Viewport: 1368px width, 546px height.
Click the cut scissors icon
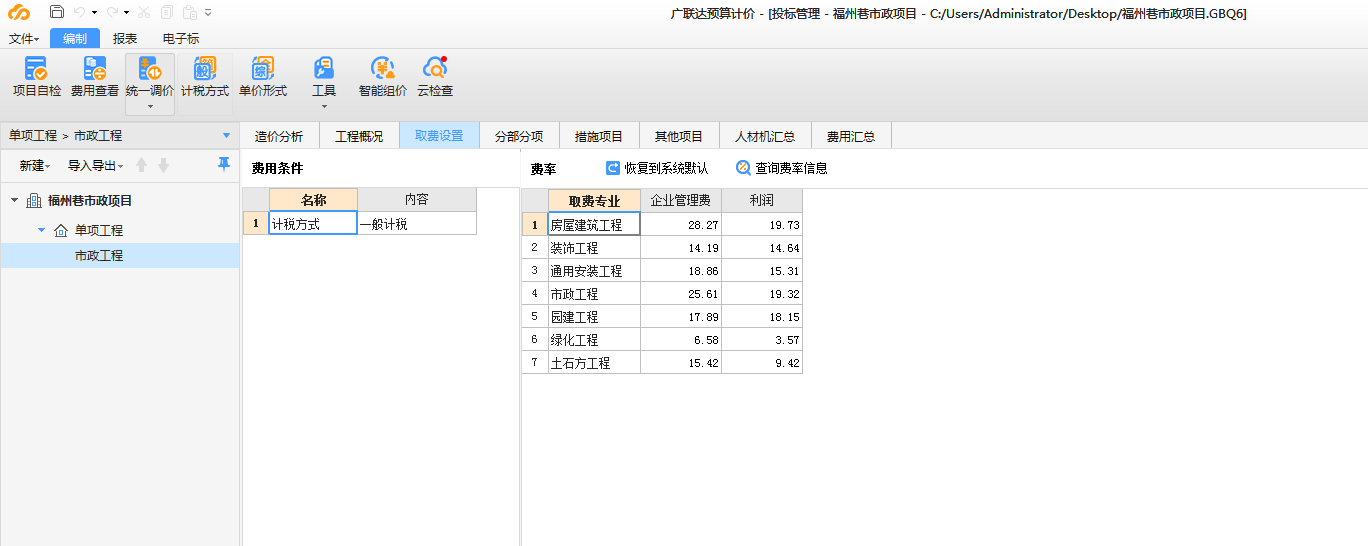[144, 13]
